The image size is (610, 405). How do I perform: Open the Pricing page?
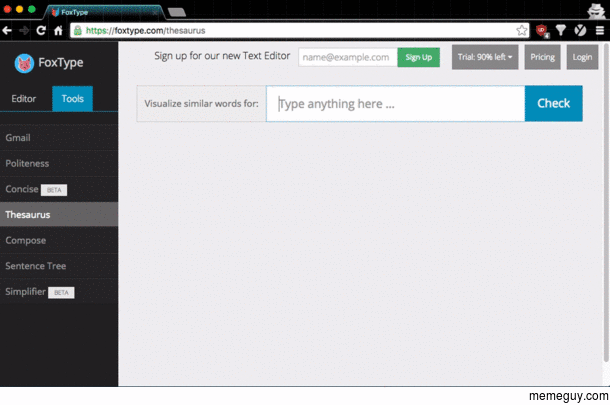coord(542,57)
